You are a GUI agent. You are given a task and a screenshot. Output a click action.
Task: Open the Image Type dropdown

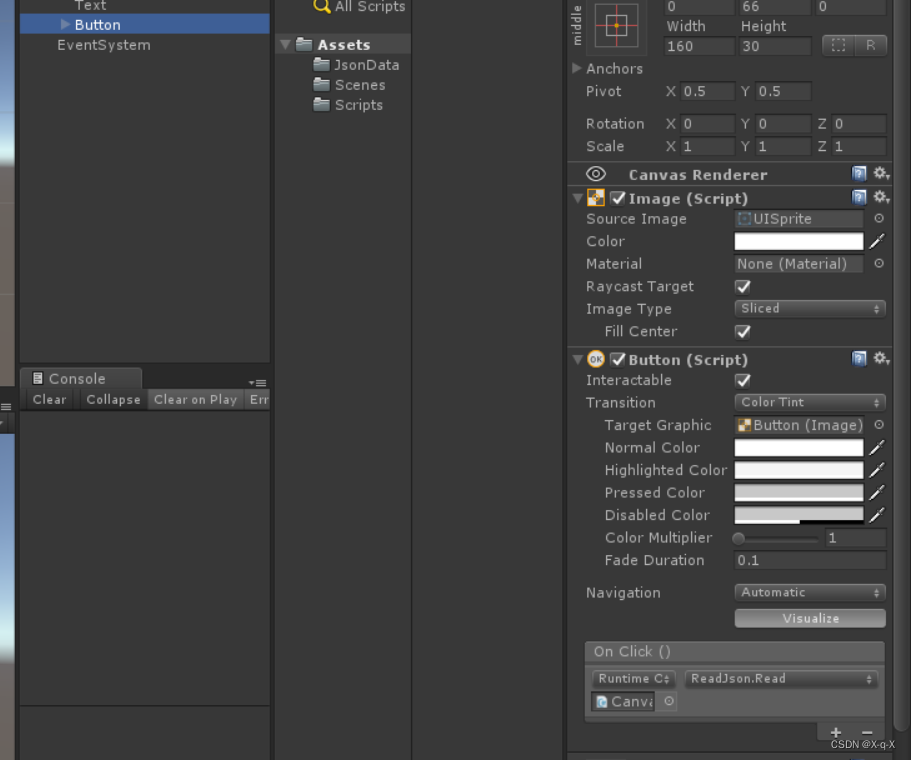click(x=810, y=309)
